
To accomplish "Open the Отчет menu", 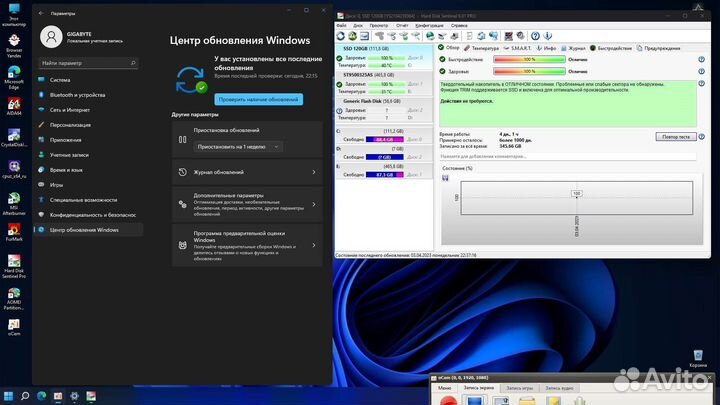I will point(402,26).
